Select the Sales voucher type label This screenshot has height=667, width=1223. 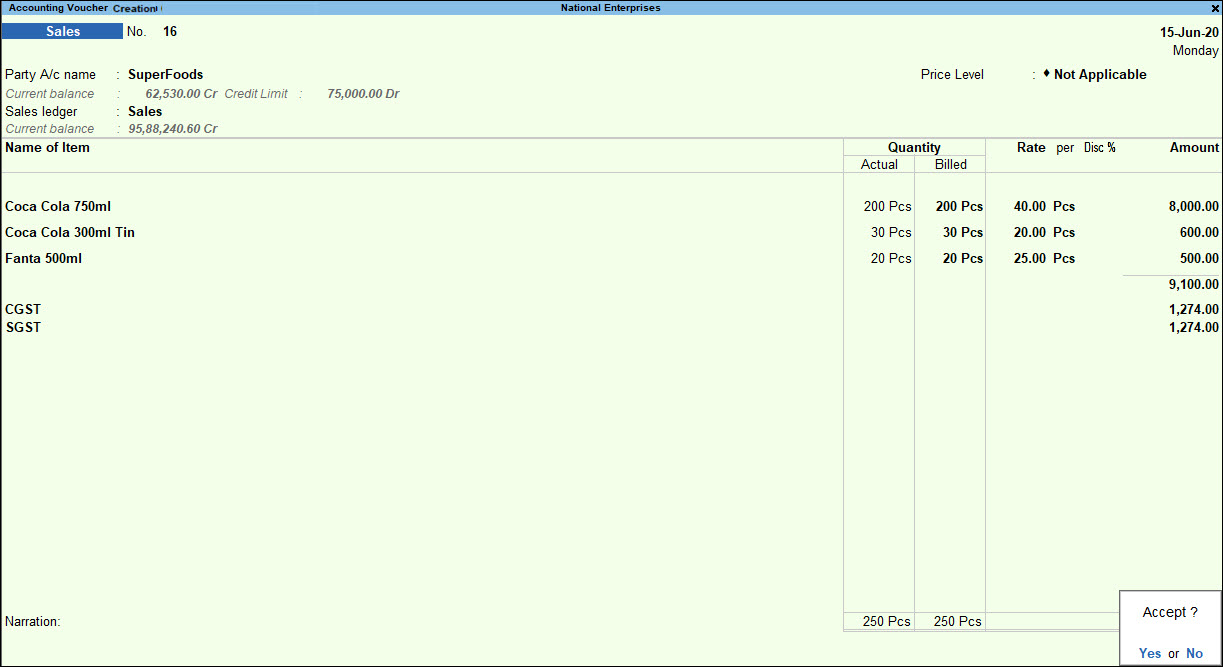pyautogui.click(x=63, y=31)
